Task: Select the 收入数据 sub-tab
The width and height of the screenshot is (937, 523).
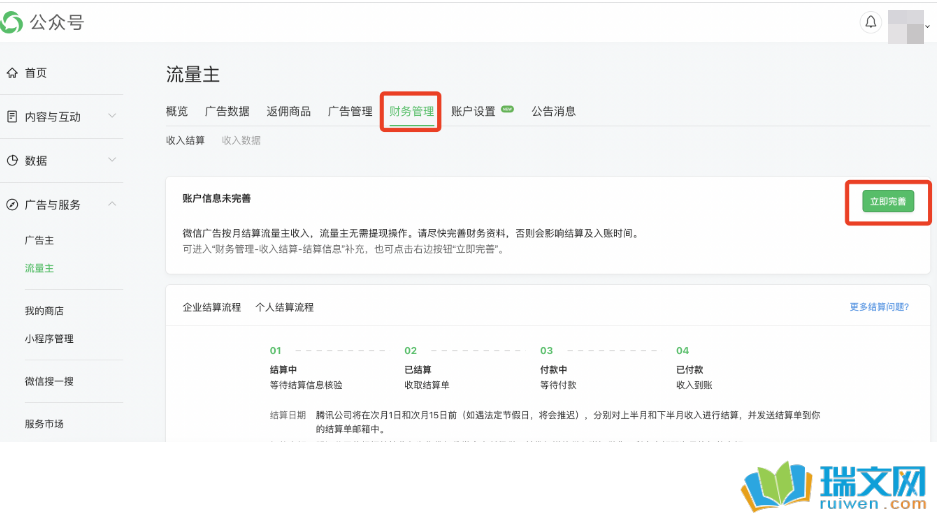Action: (241, 141)
